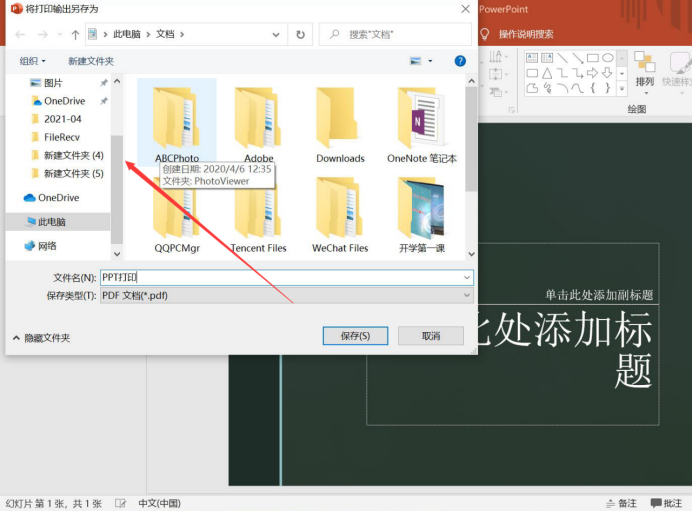Viewport: 693px width, 511px height.
Task: Choose the curve shape
Action: (578, 88)
